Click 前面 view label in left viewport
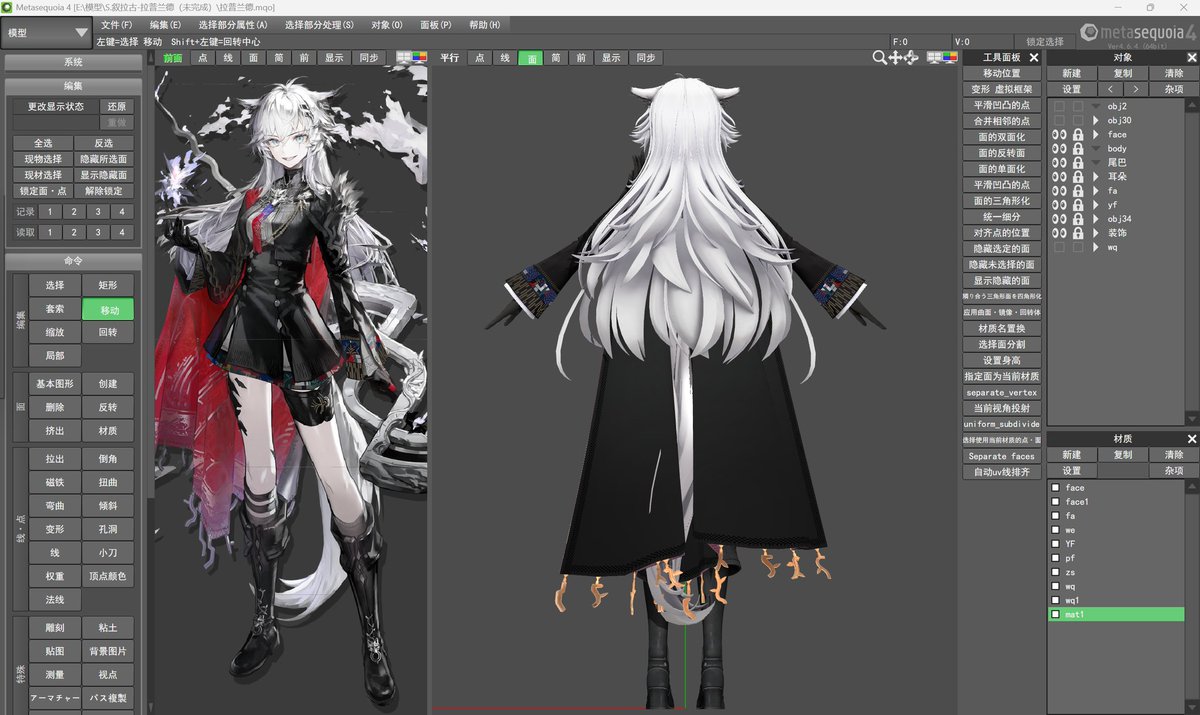 point(173,58)
